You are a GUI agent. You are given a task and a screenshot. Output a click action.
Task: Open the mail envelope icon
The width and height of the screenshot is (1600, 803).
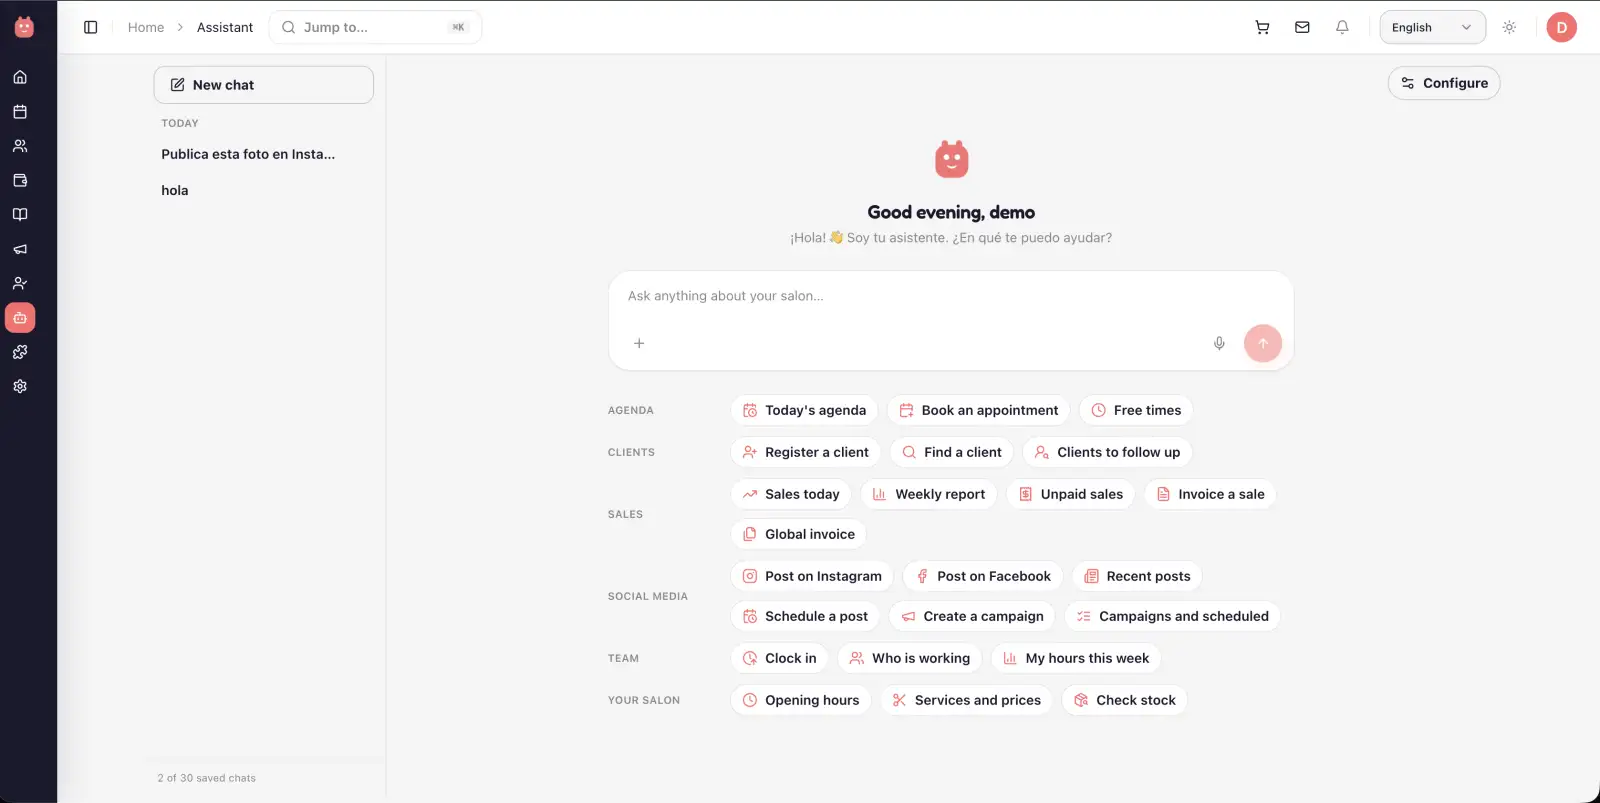(1302, 27)
